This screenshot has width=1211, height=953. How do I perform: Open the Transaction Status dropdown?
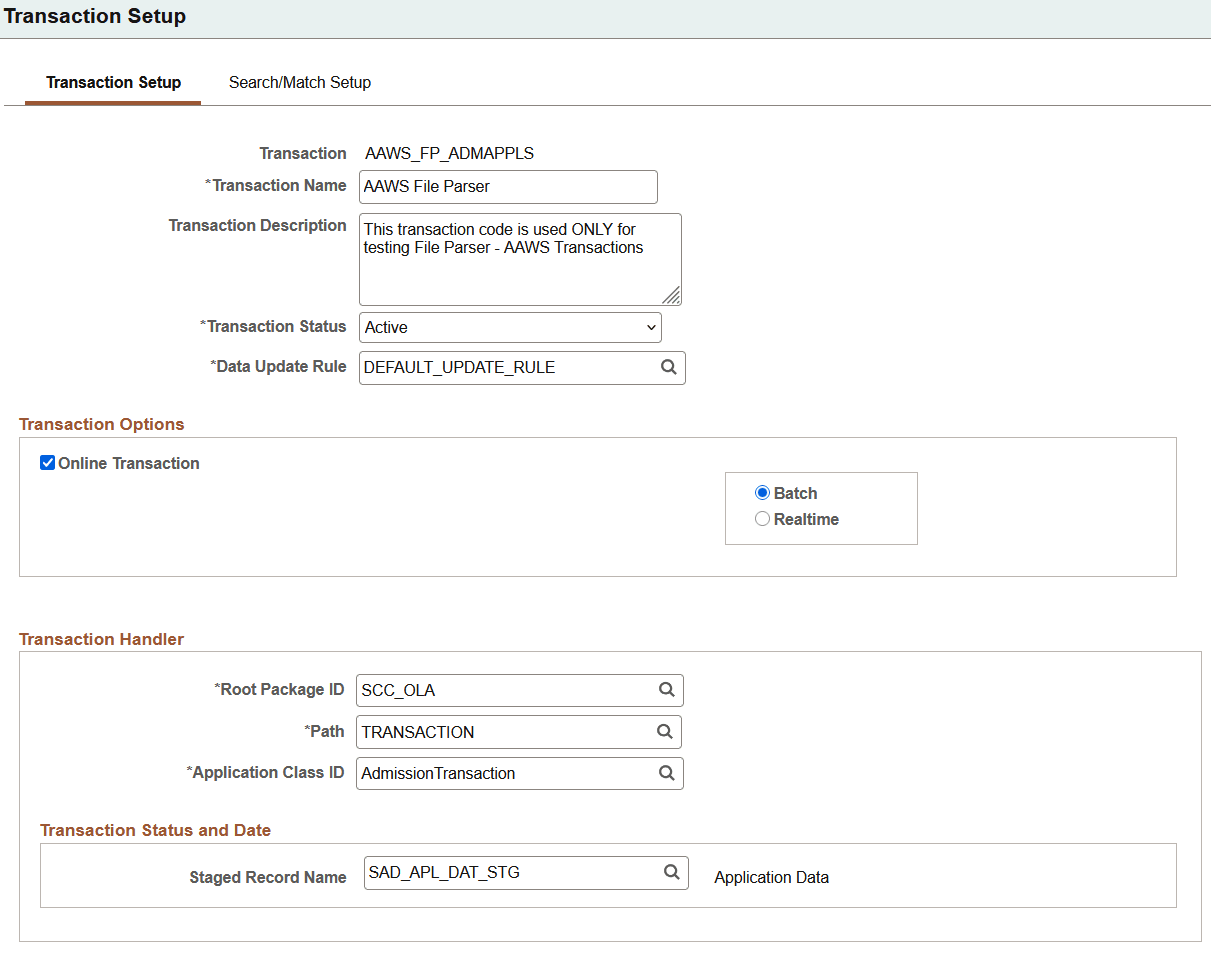650,327
